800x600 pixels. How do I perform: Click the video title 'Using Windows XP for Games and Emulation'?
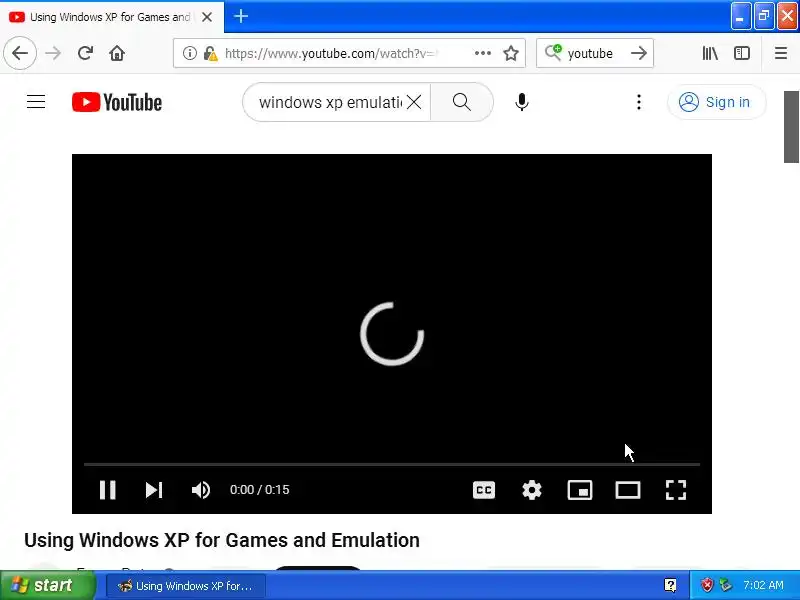[222, 540]
